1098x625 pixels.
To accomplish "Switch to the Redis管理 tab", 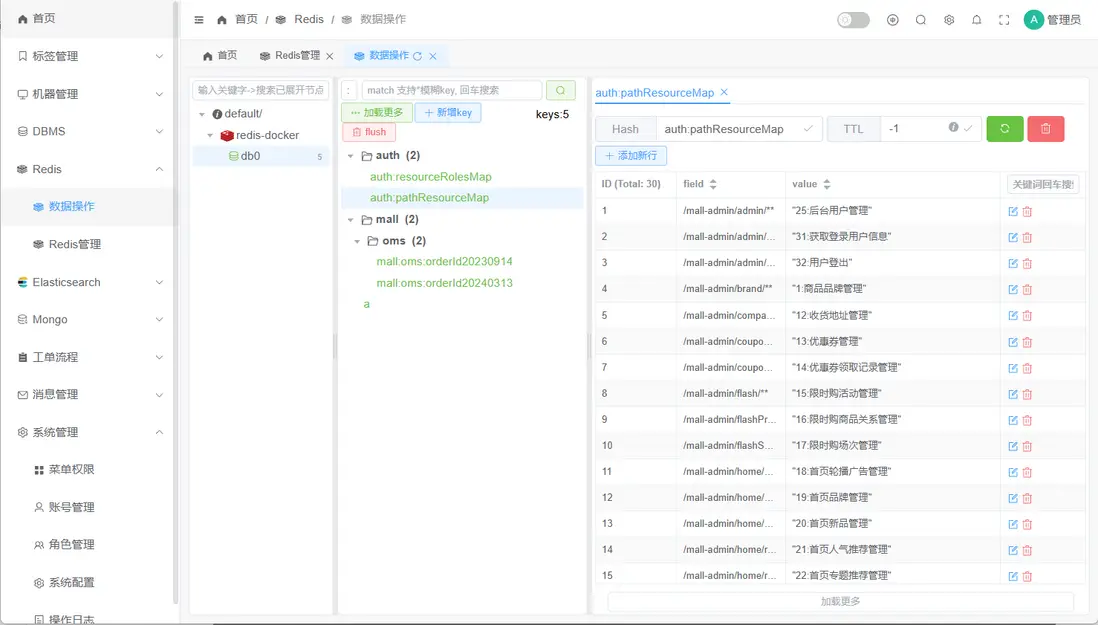I will point(290,55).
